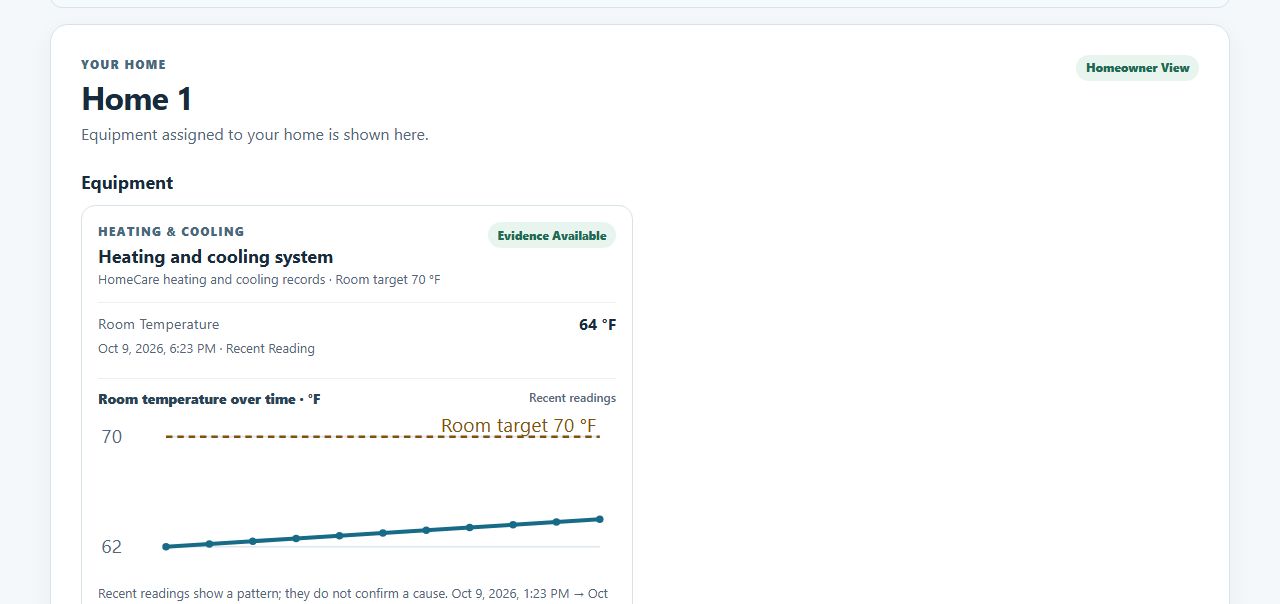Click the Homeowner View badge
The image size is (1280, 604).
[x=1137, y=68]
